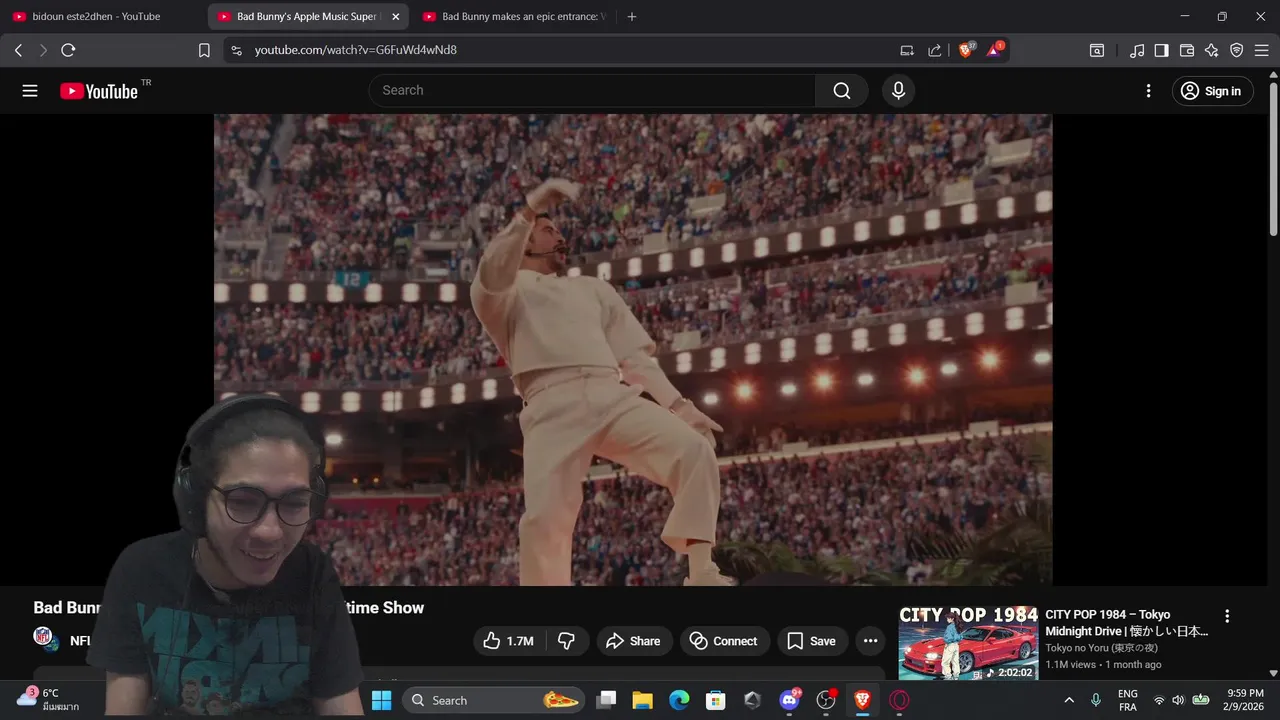The image size is (1280, 720).
Task: Switch to the bidoun este2dhen YouTube tab
Action: (97, 16)
